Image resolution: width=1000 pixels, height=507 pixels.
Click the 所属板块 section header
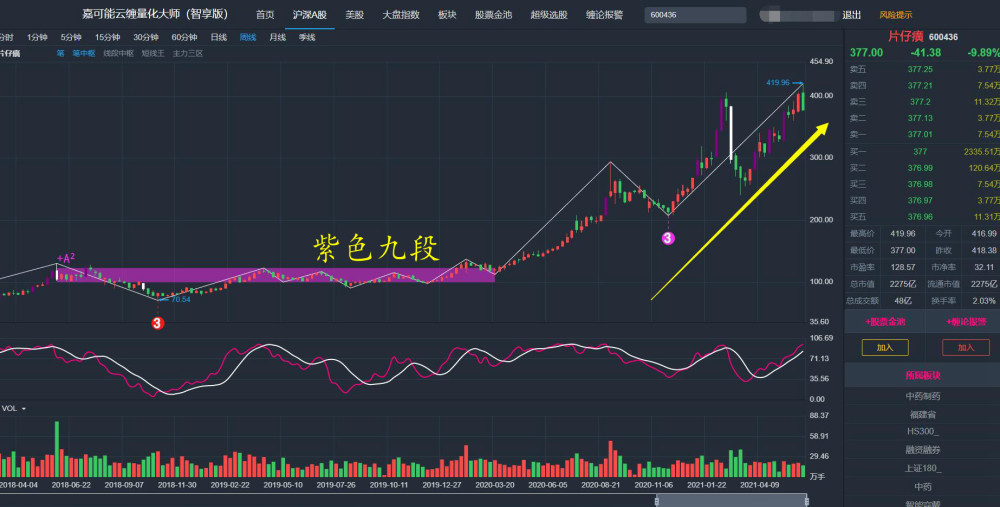[x=923, y=376]
